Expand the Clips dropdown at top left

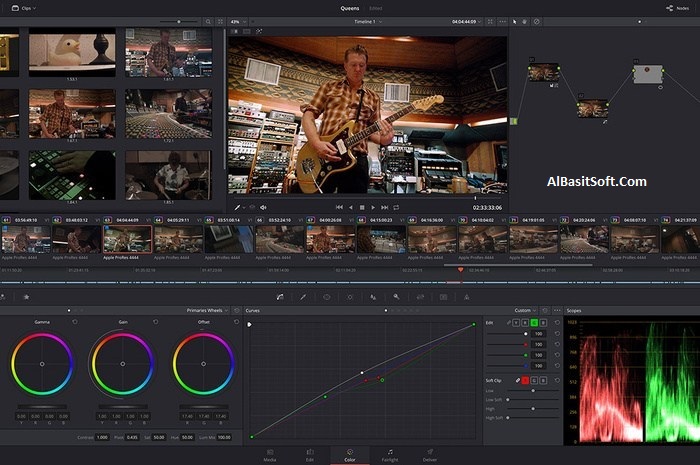pos(24,8)
